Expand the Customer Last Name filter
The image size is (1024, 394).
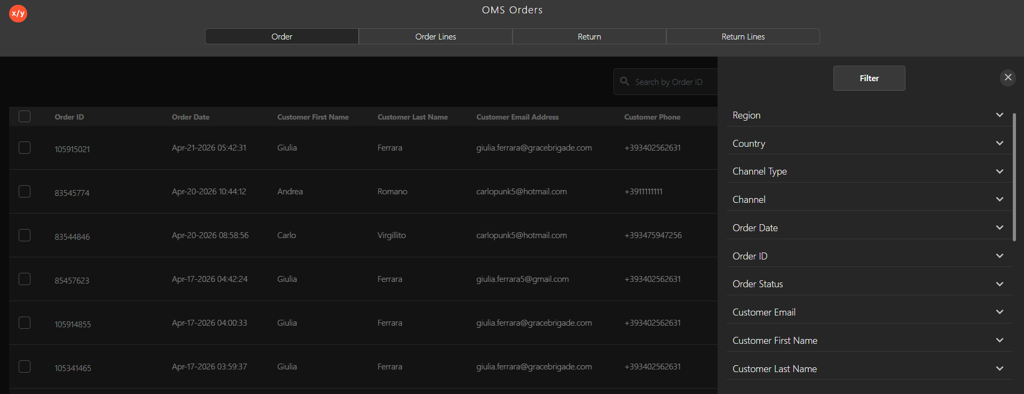click(x=869, y=369)
